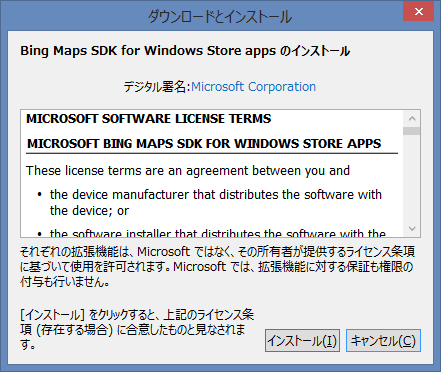Click the license text scrollbar thumb
This screenshot has height=372, width=441.
click(x=411, y=131)
